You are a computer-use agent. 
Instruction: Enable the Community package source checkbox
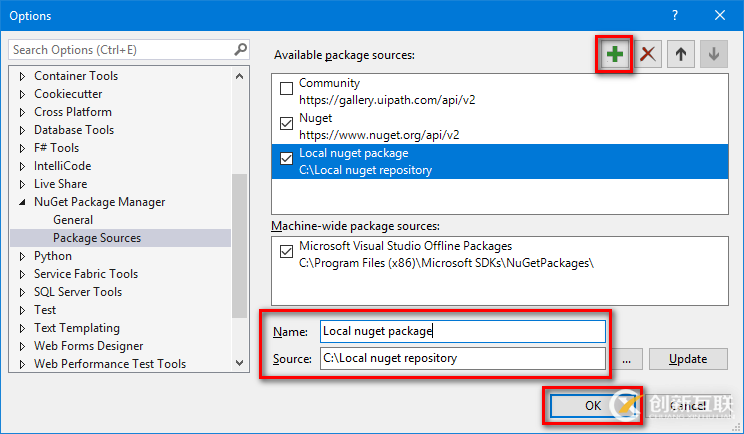pyautogui.click(x=287, y=89)
